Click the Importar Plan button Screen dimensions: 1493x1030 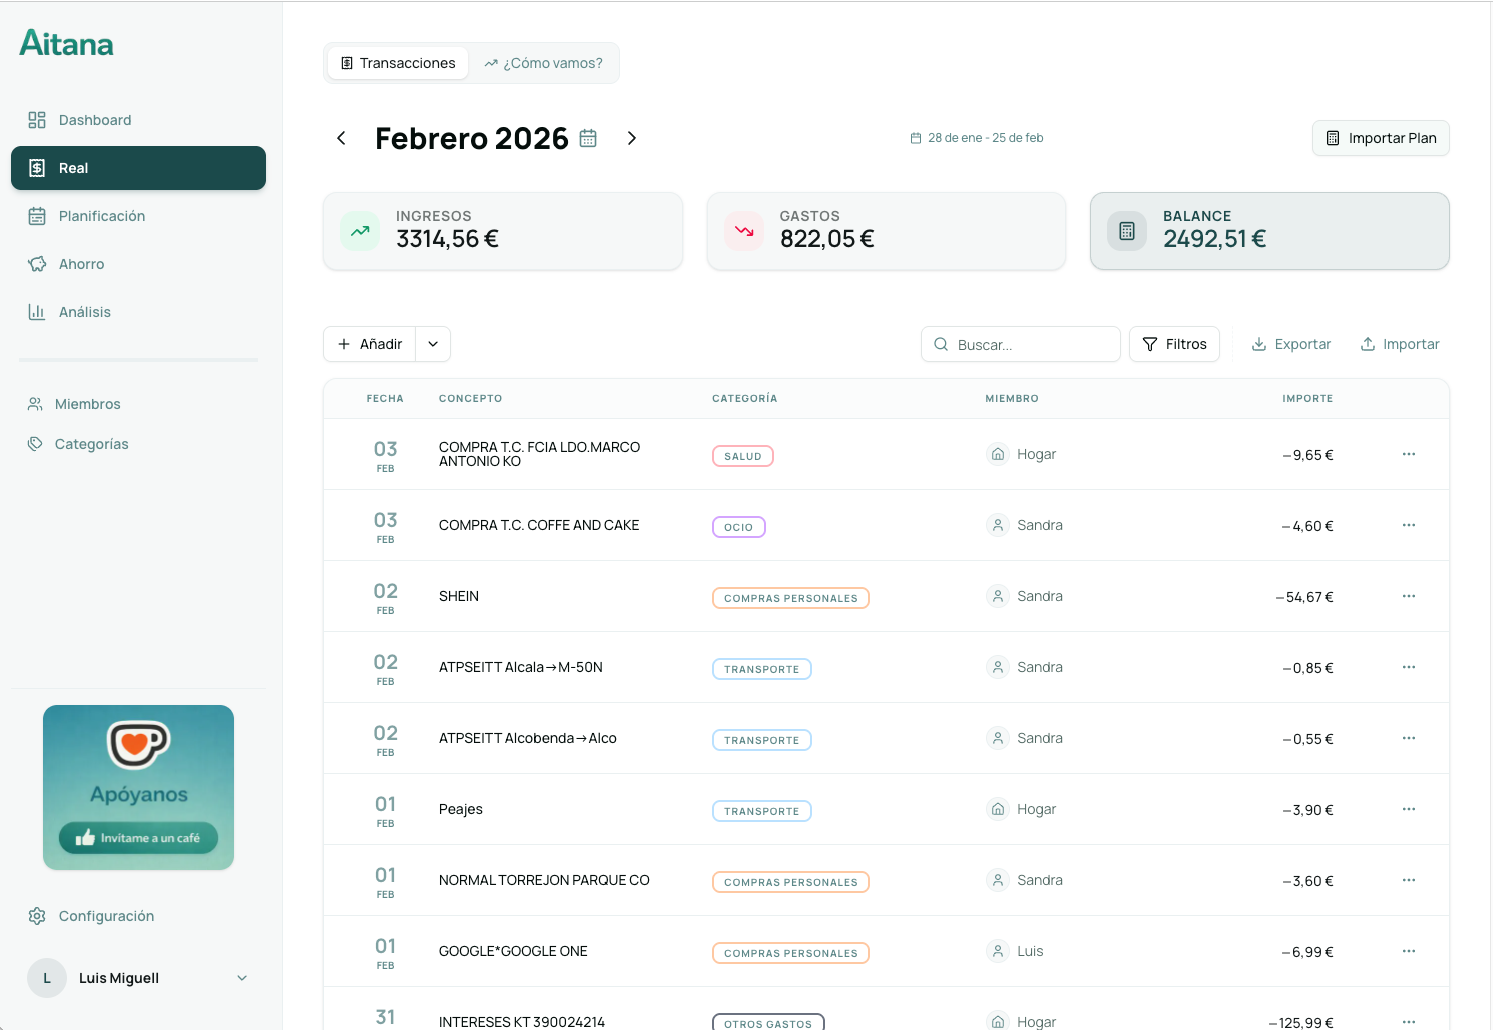click(1380, 138)
